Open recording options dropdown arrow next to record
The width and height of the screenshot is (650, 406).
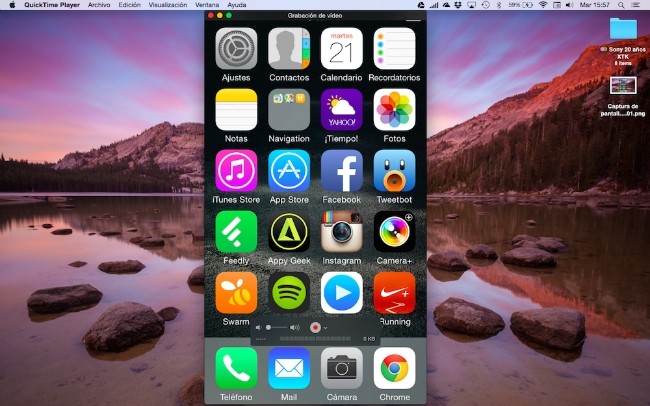point(325,328)
